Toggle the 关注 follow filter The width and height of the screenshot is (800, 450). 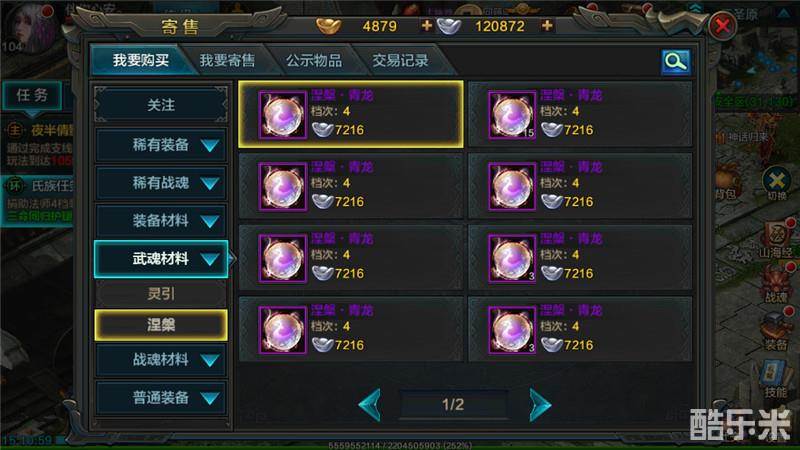tap(161, 105)
